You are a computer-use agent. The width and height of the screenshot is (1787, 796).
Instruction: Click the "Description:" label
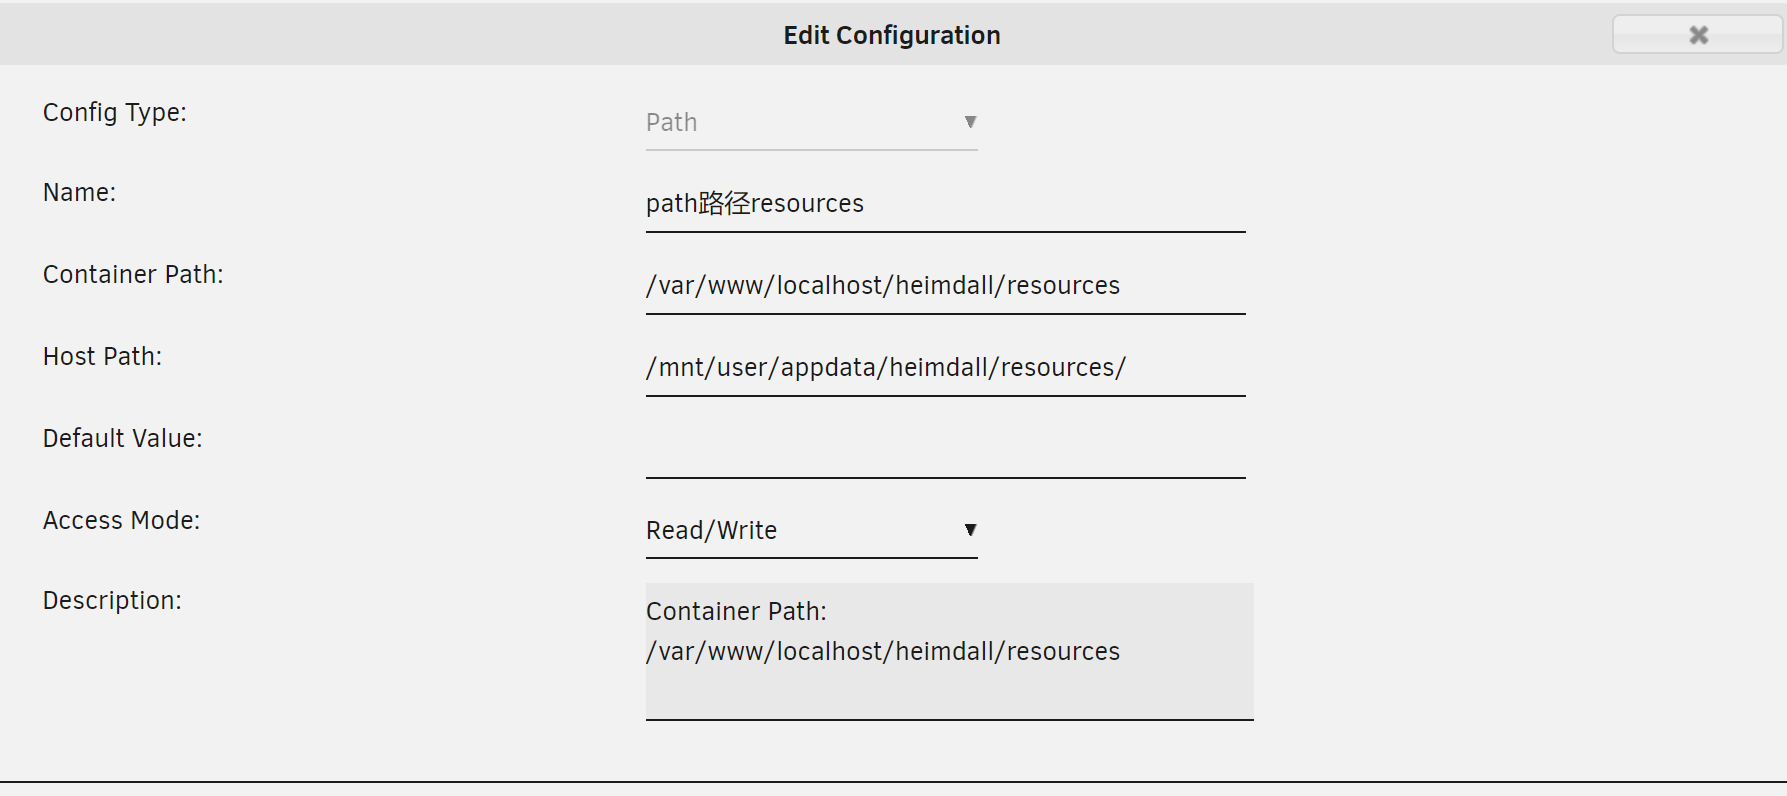pyautogui.click(x=112, y=601)
